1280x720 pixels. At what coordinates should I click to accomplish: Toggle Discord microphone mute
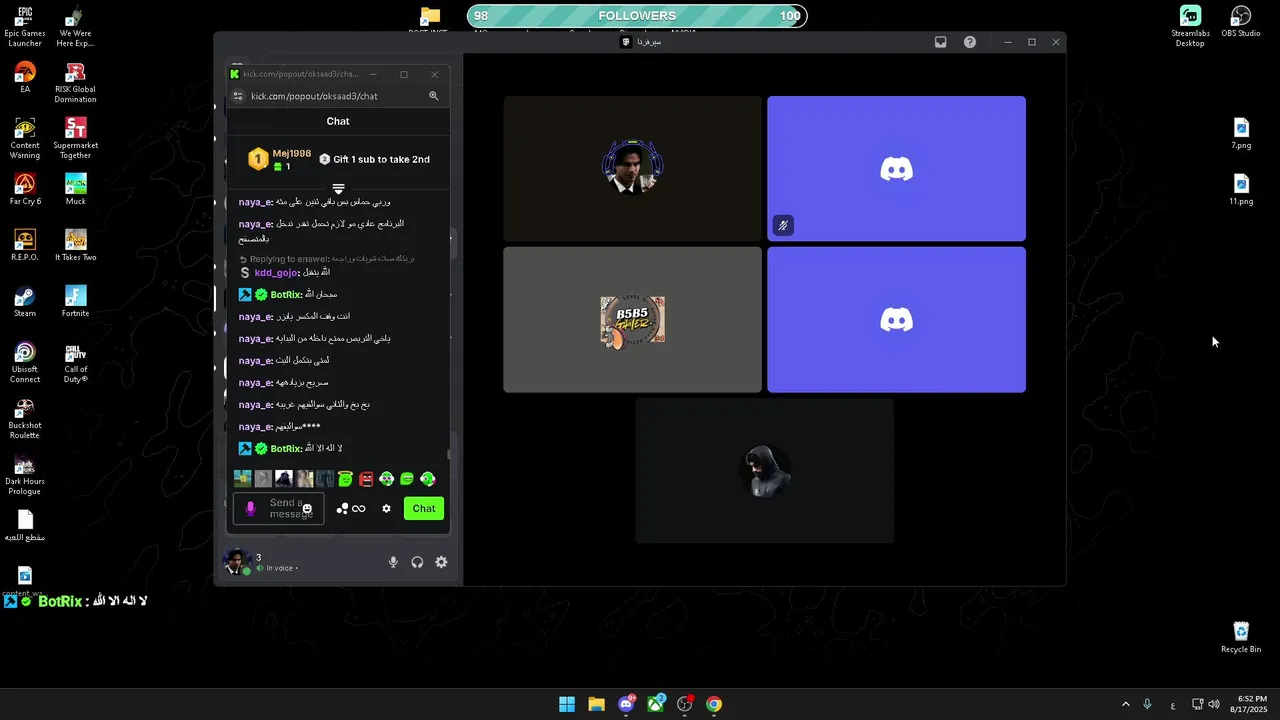coord(393,562)
